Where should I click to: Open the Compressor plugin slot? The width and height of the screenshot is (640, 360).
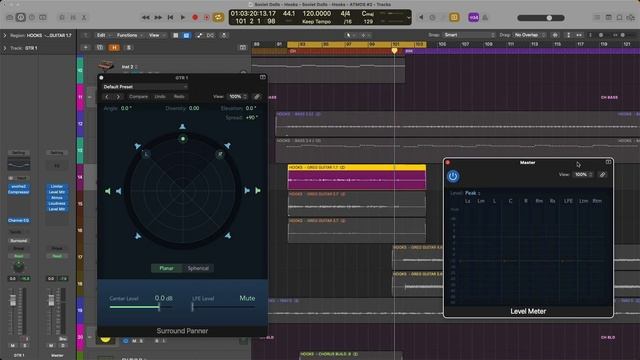[19, 192]
